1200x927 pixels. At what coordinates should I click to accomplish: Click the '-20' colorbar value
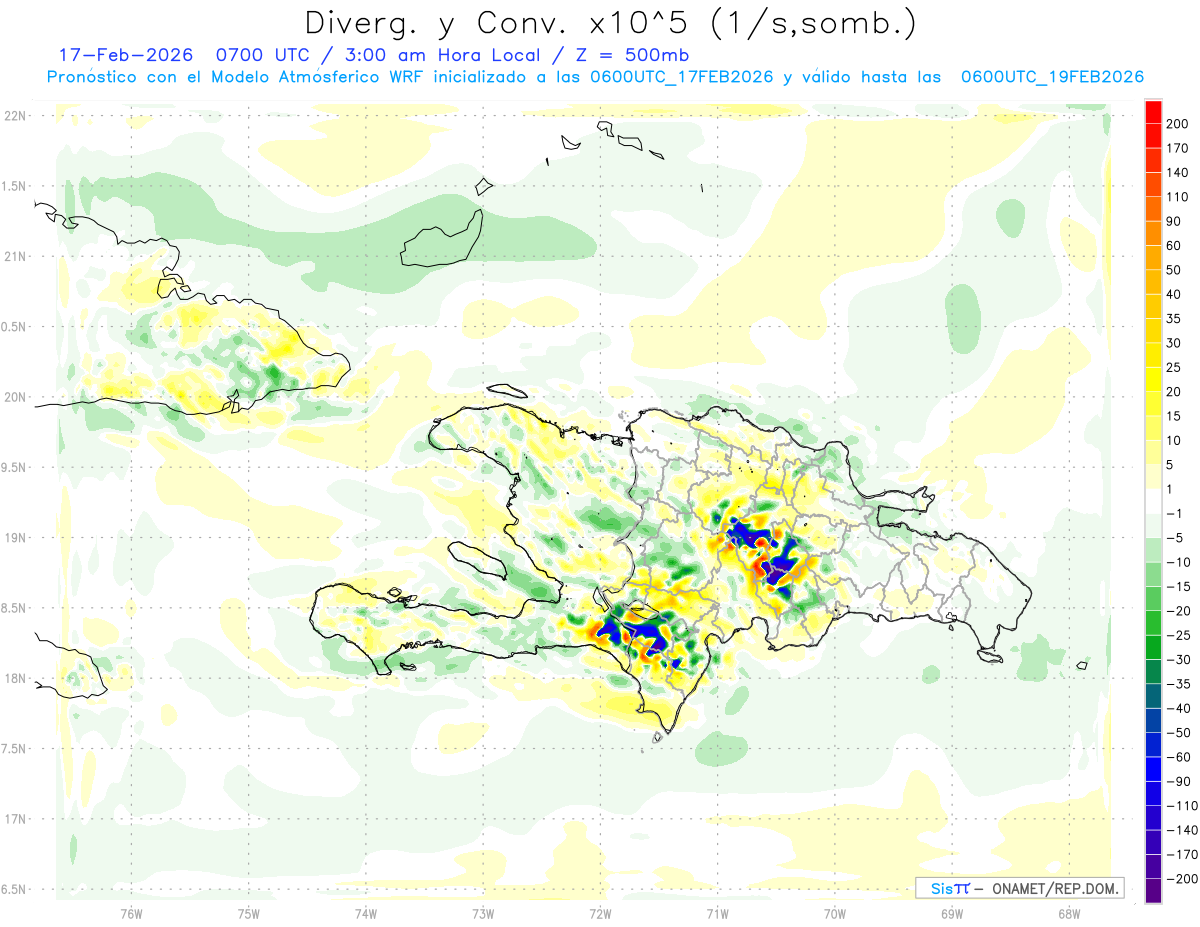pos(1180,611)
